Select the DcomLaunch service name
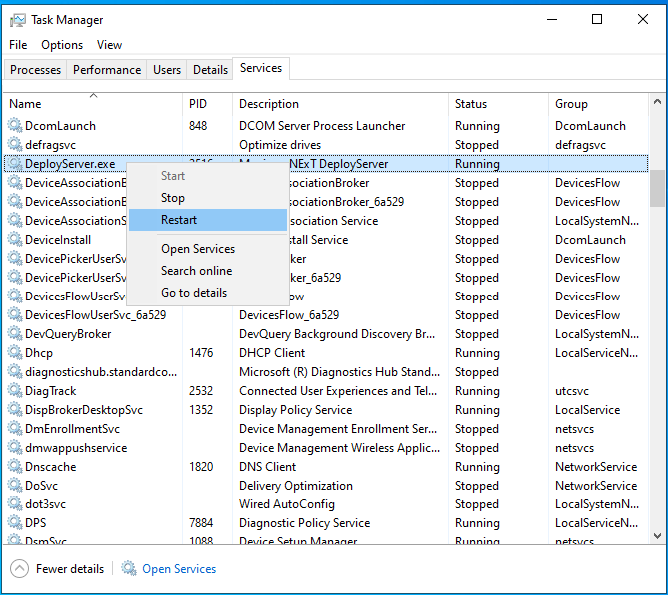This screenshot has width=668, height=595. coord(60,126)
